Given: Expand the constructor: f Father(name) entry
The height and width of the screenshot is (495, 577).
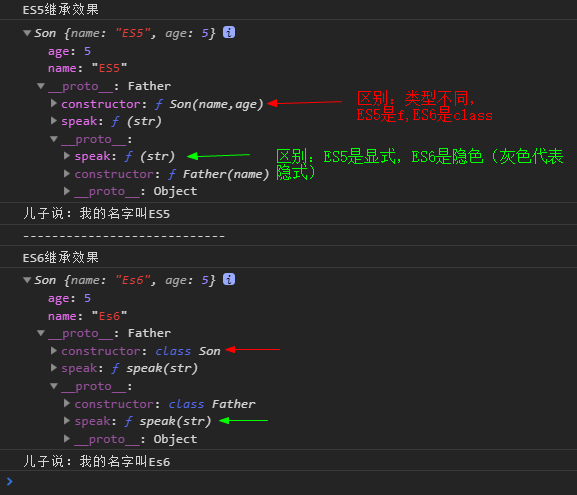Looking at the screenshot, I should click(67, 173).
